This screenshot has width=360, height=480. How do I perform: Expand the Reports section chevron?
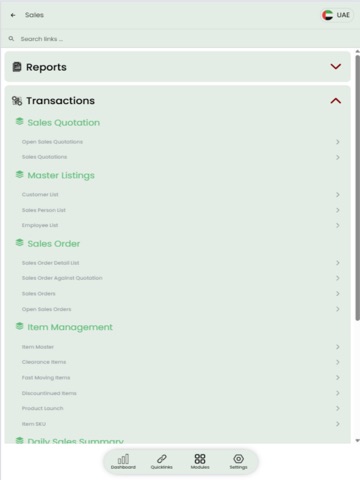click(336, 67)
